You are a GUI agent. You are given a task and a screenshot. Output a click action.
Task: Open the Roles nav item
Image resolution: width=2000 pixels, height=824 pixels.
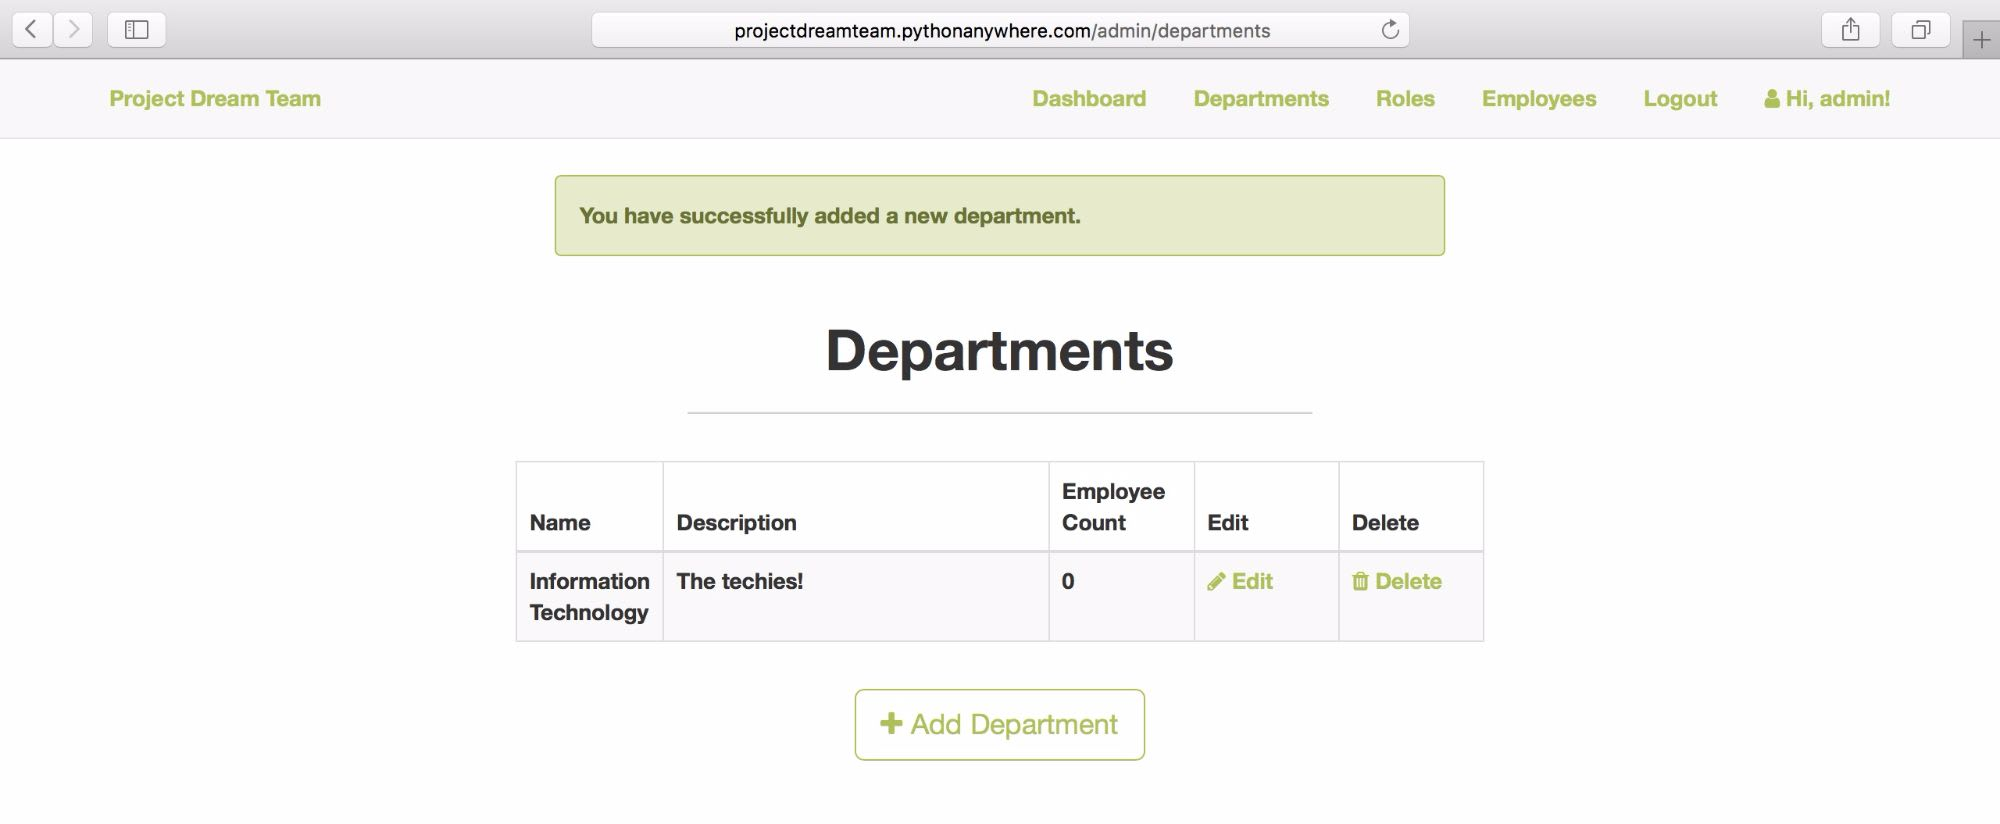pos(1405,98)
